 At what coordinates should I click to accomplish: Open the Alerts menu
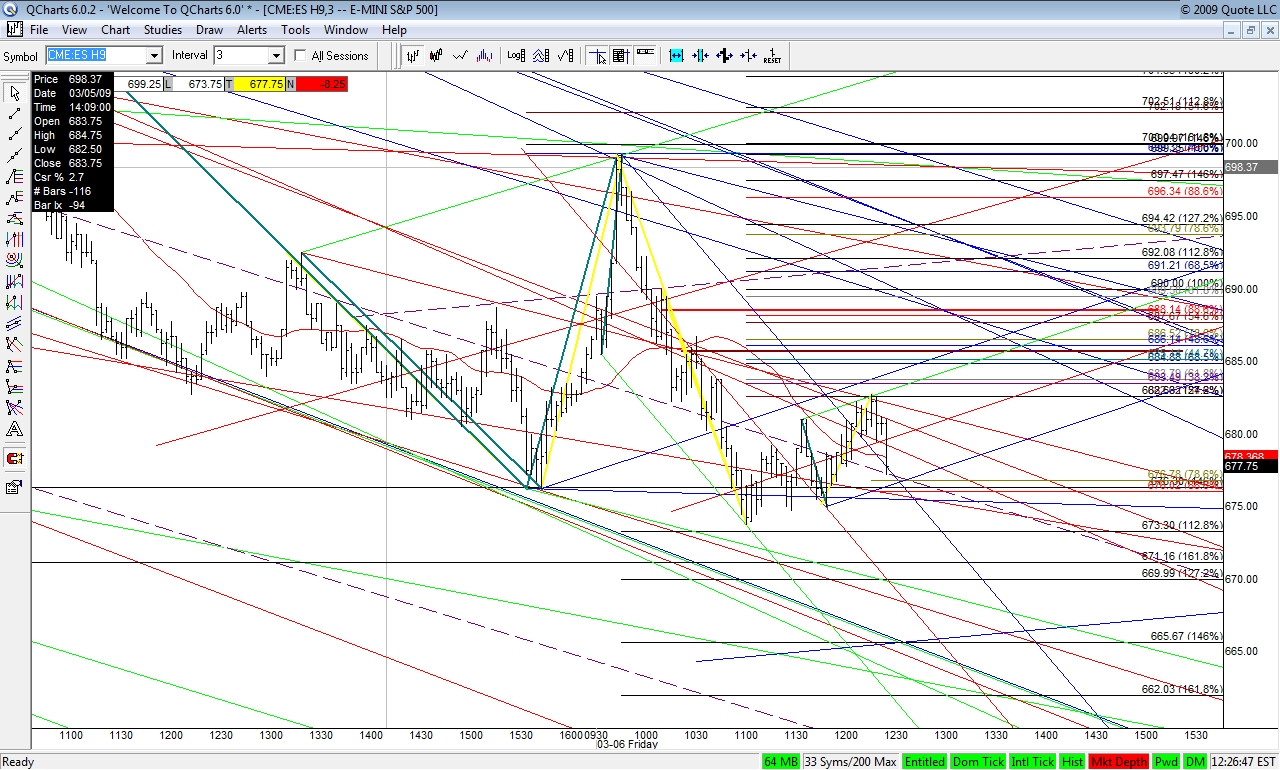tap(252, 30)
